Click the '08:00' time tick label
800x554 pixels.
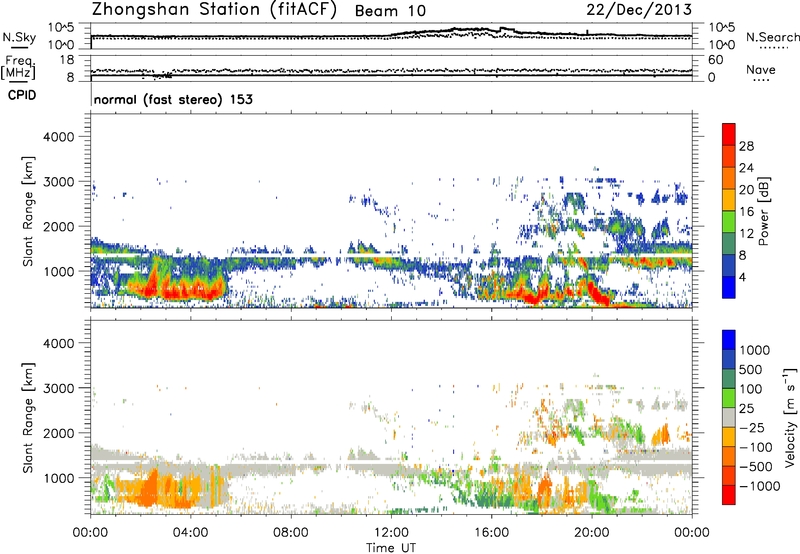[290, 533]
